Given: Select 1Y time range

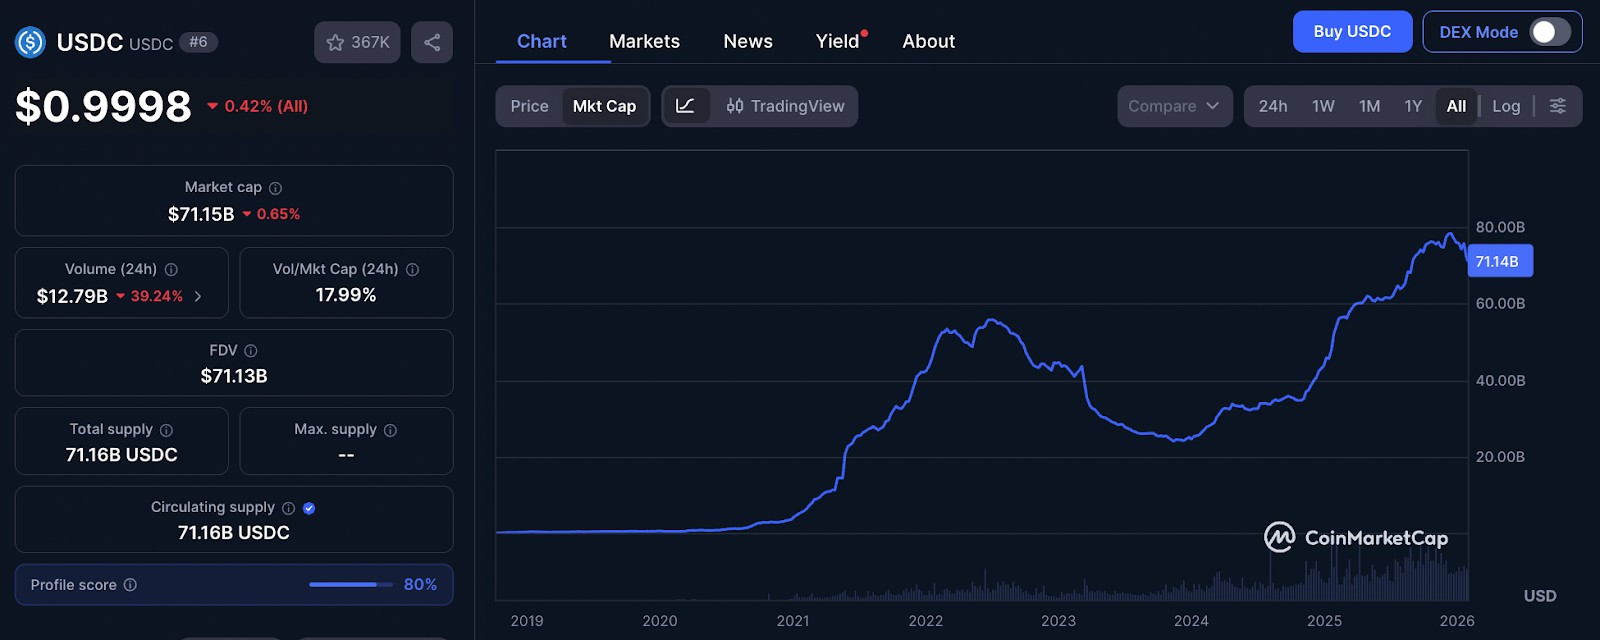Looking at the screenshot, I should tap(1413, 106).
